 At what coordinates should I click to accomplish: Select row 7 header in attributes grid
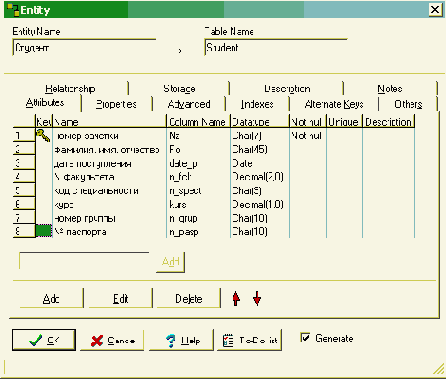pos(24,218)
